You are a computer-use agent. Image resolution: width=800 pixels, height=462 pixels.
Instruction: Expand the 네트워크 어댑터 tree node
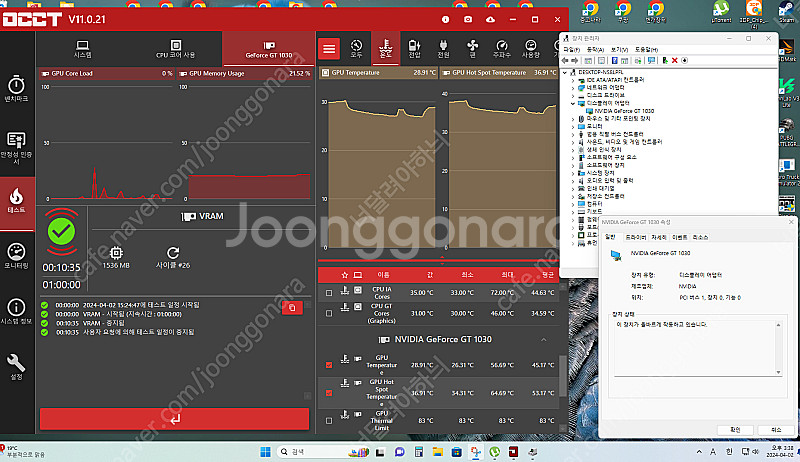(x=572, y=88)
